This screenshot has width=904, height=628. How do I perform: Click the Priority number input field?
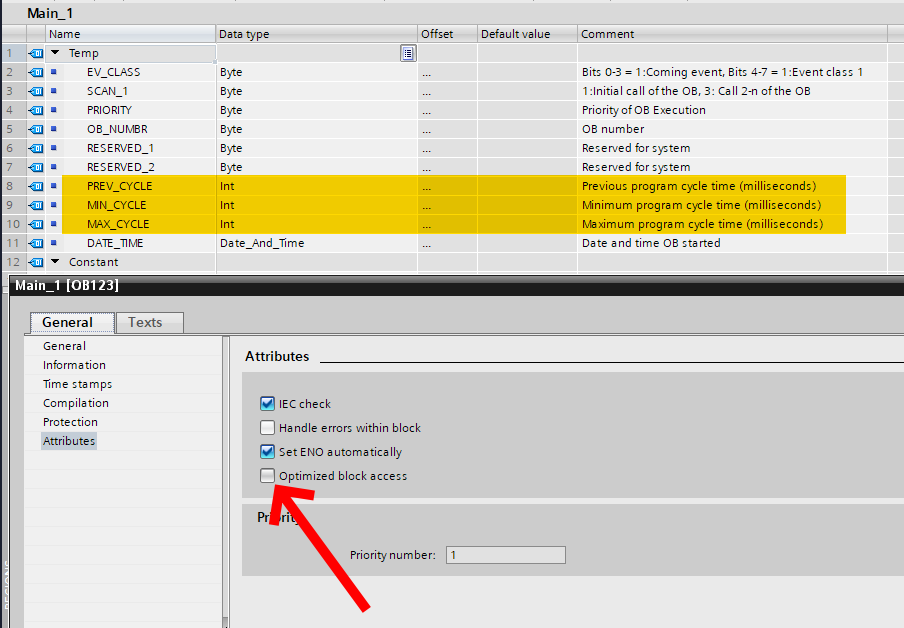pos(506,555)
